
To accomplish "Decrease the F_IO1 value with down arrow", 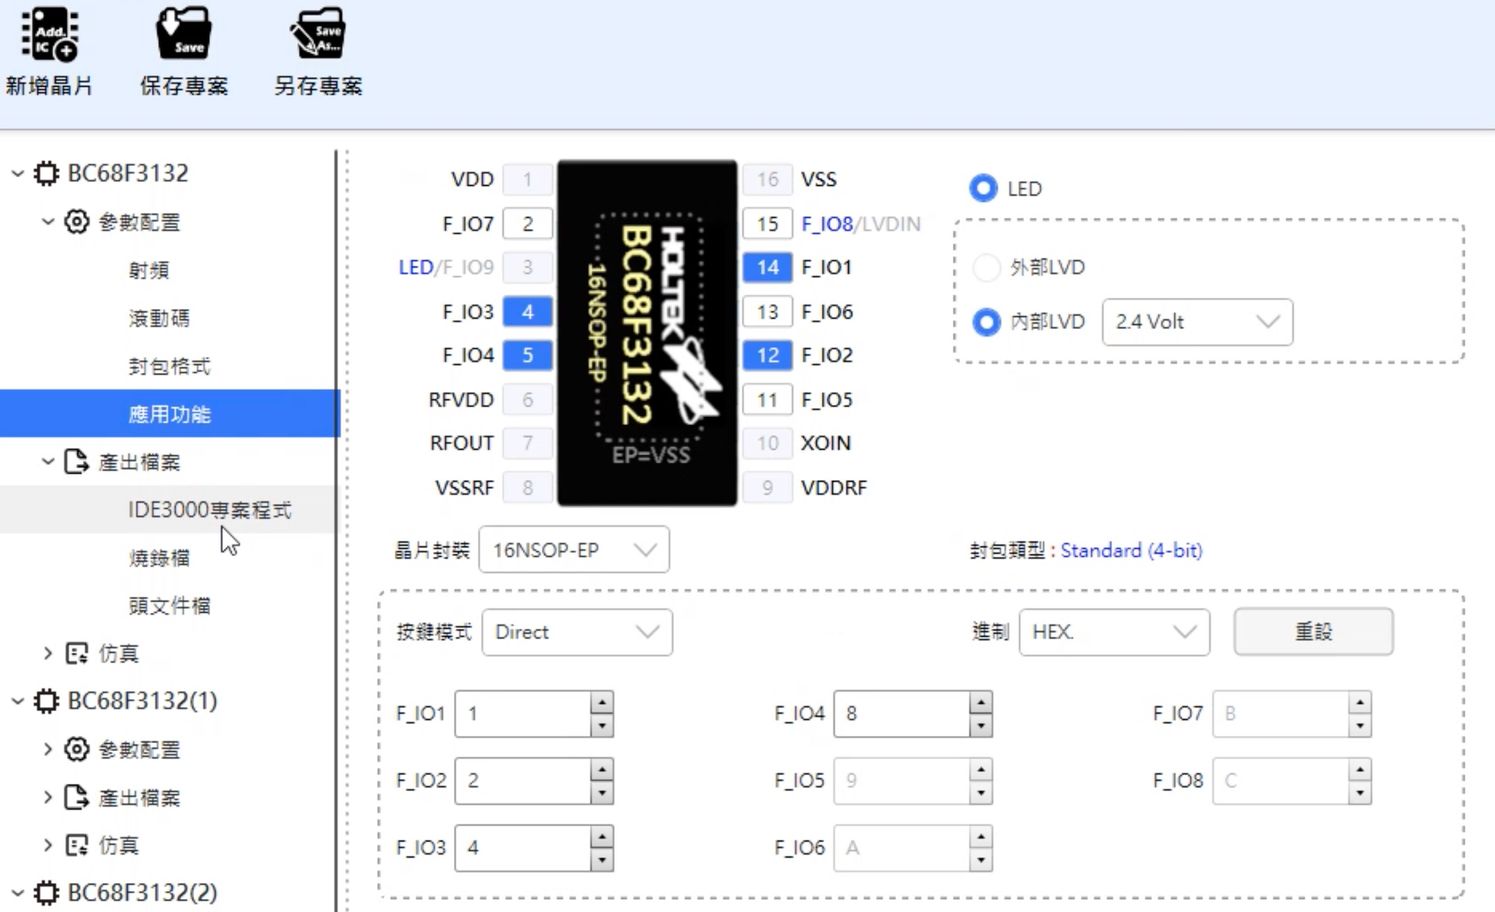I will pos(601,726).
